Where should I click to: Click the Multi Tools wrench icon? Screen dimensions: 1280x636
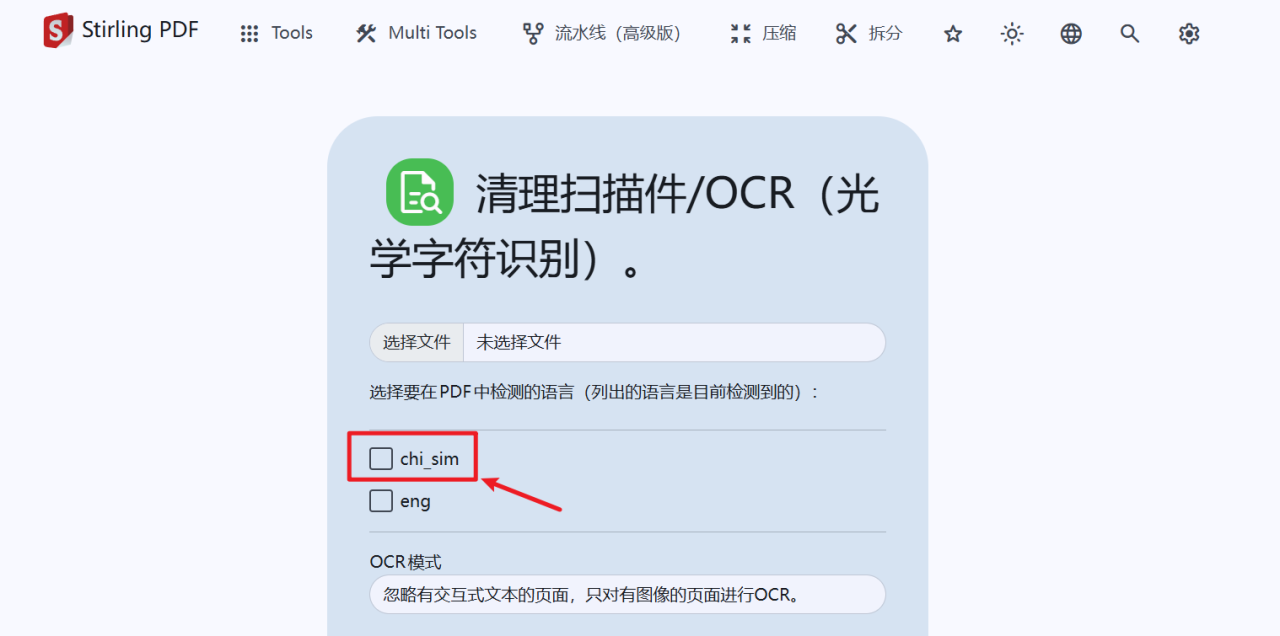pos(366,33)
